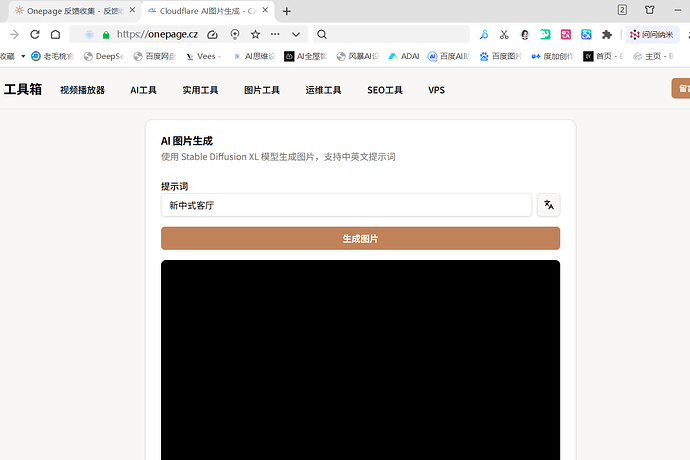Open the AI工具 nav menu
Image resolution: width=690 pixels, height=460 pixels.
click(143, 90)
